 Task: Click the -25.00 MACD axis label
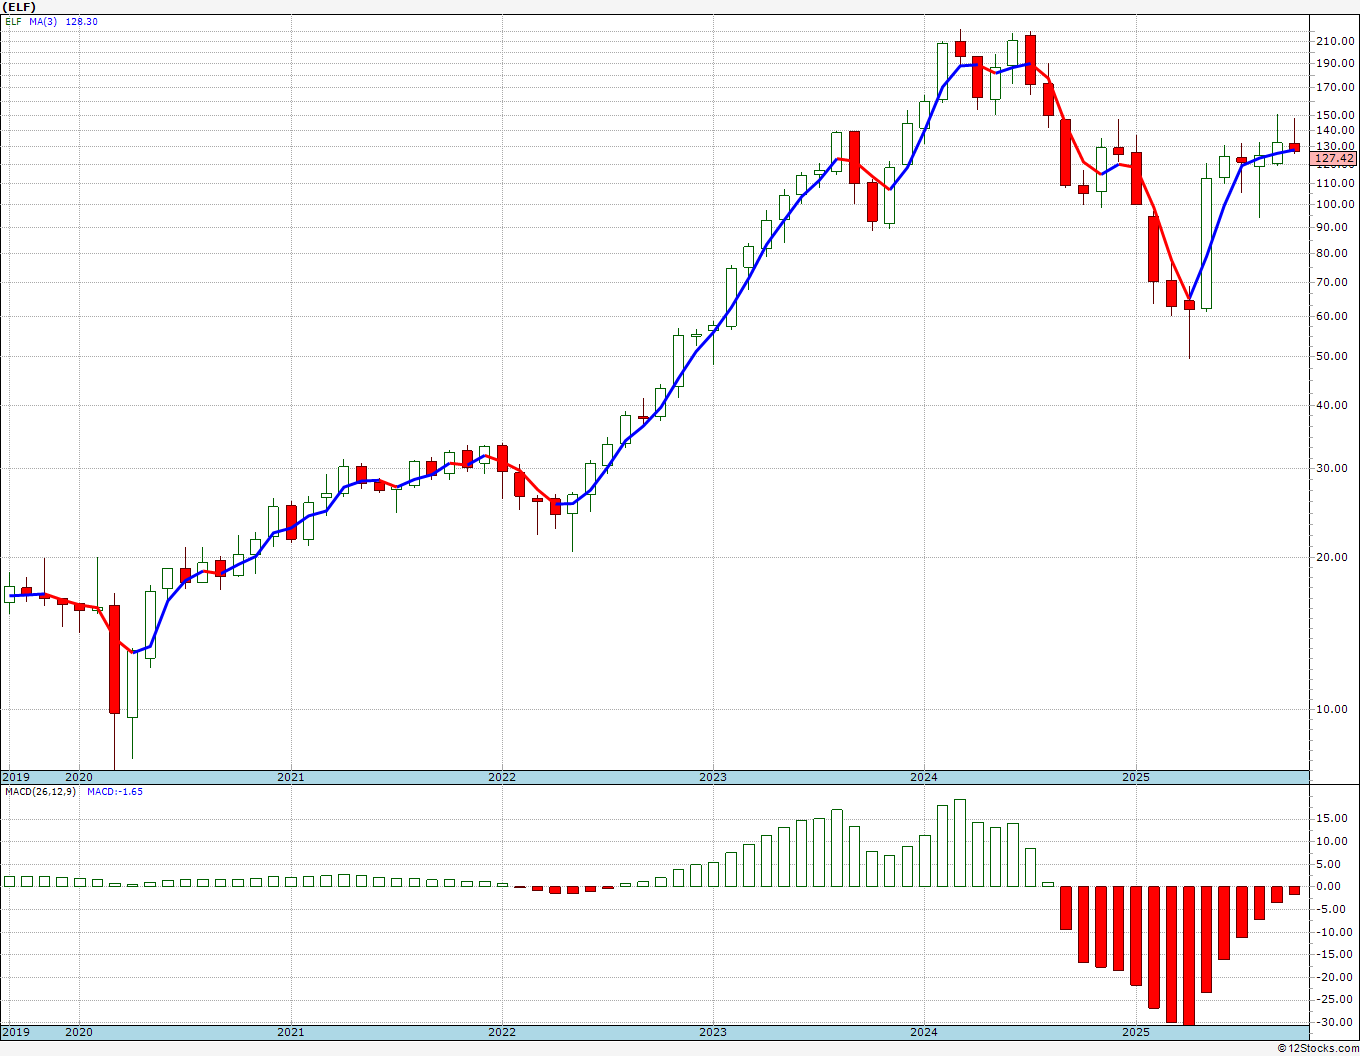[1335, 1000]
